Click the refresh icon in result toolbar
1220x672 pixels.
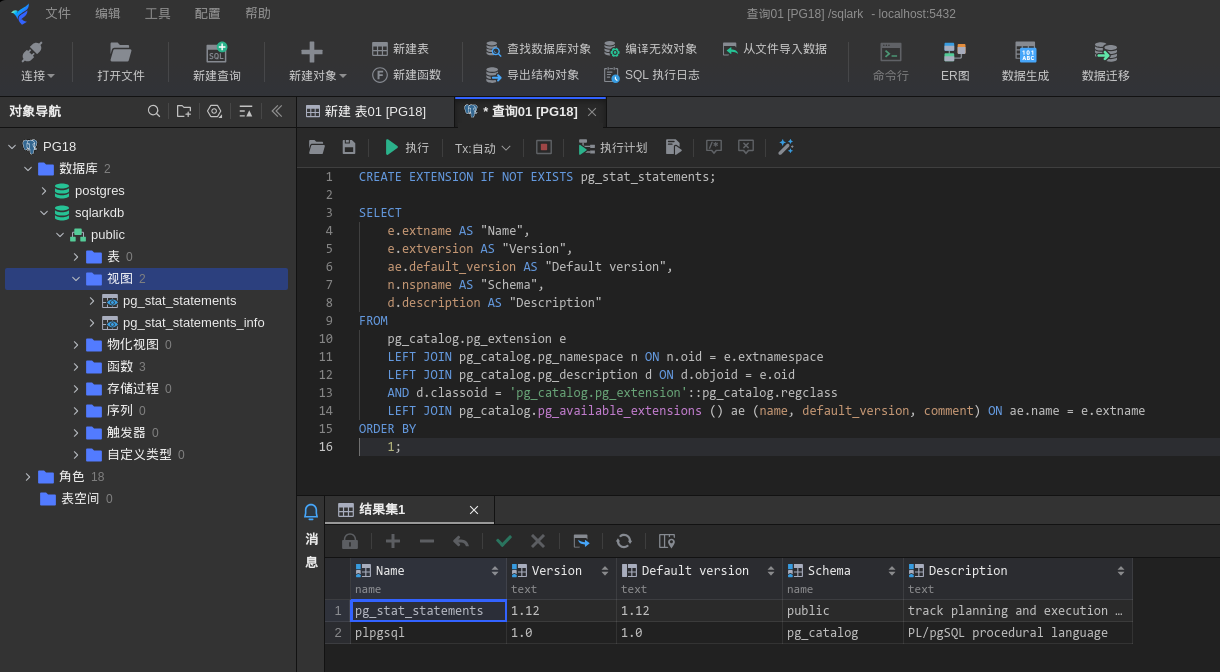[624, 541]
